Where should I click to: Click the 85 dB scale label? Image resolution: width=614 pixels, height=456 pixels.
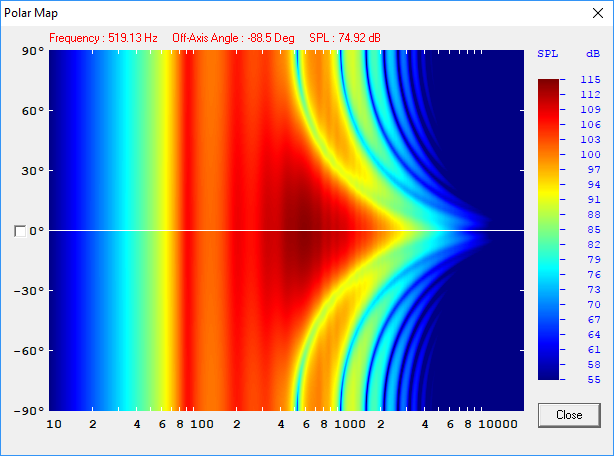[594, 229]
